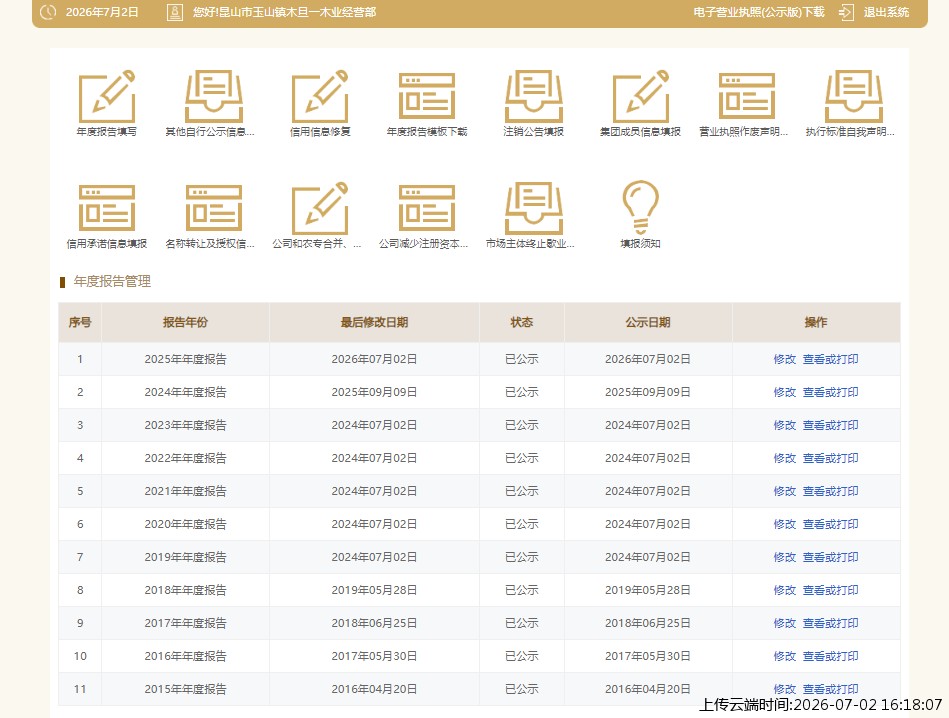Open the 填报须知 lightbulb icon
This screenshot has height=718, width=949.
pos(640,207)
